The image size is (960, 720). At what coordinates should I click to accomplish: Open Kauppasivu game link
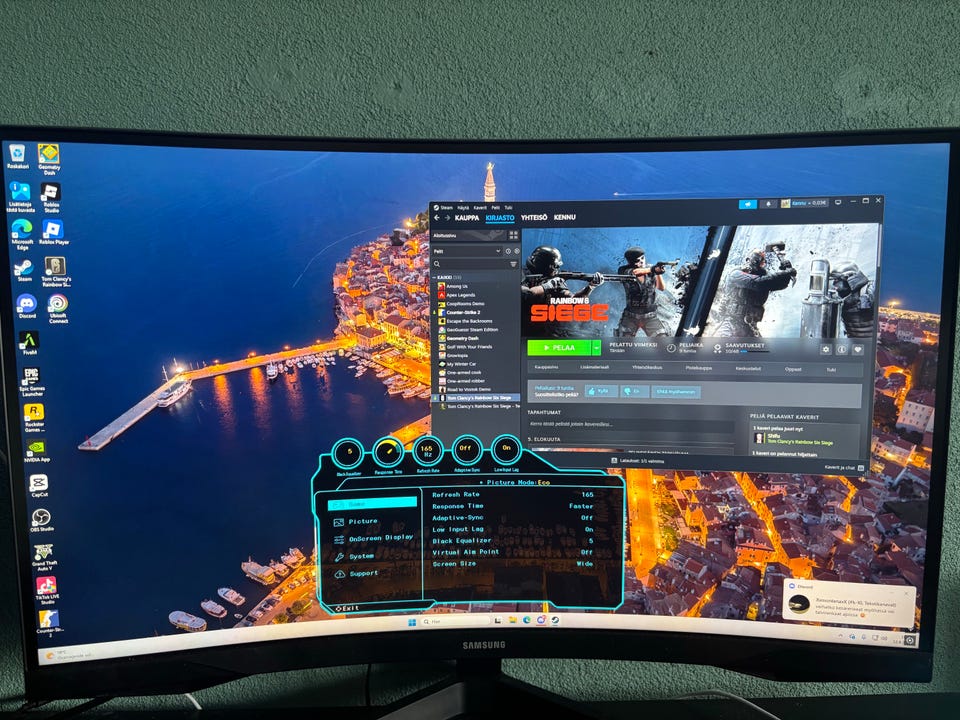546,367
